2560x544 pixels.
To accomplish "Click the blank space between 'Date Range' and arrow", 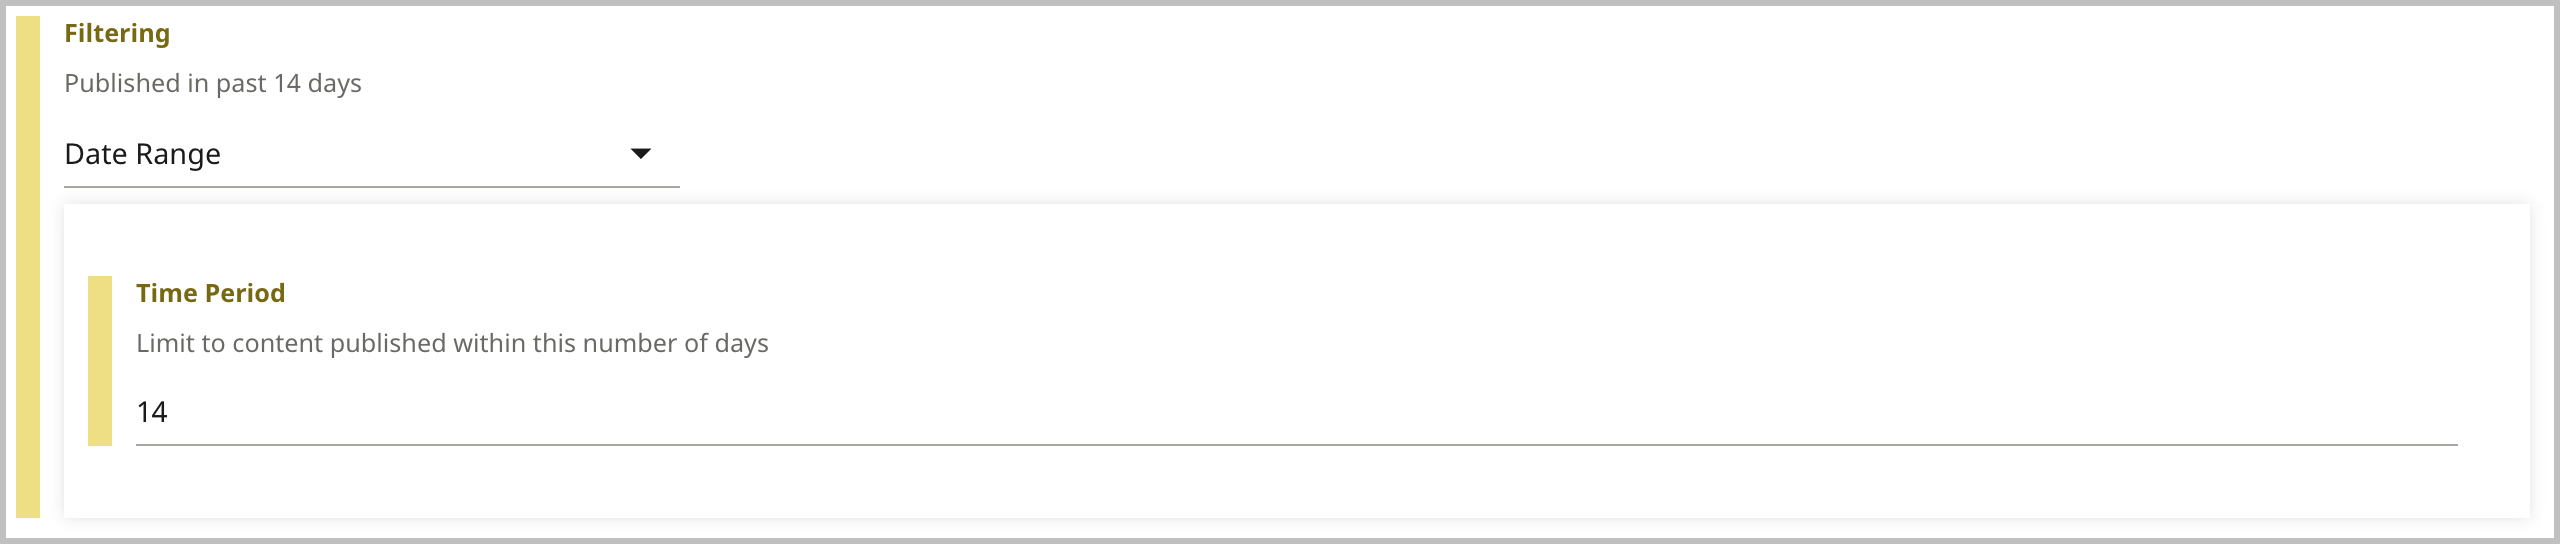I will point(420,154).
